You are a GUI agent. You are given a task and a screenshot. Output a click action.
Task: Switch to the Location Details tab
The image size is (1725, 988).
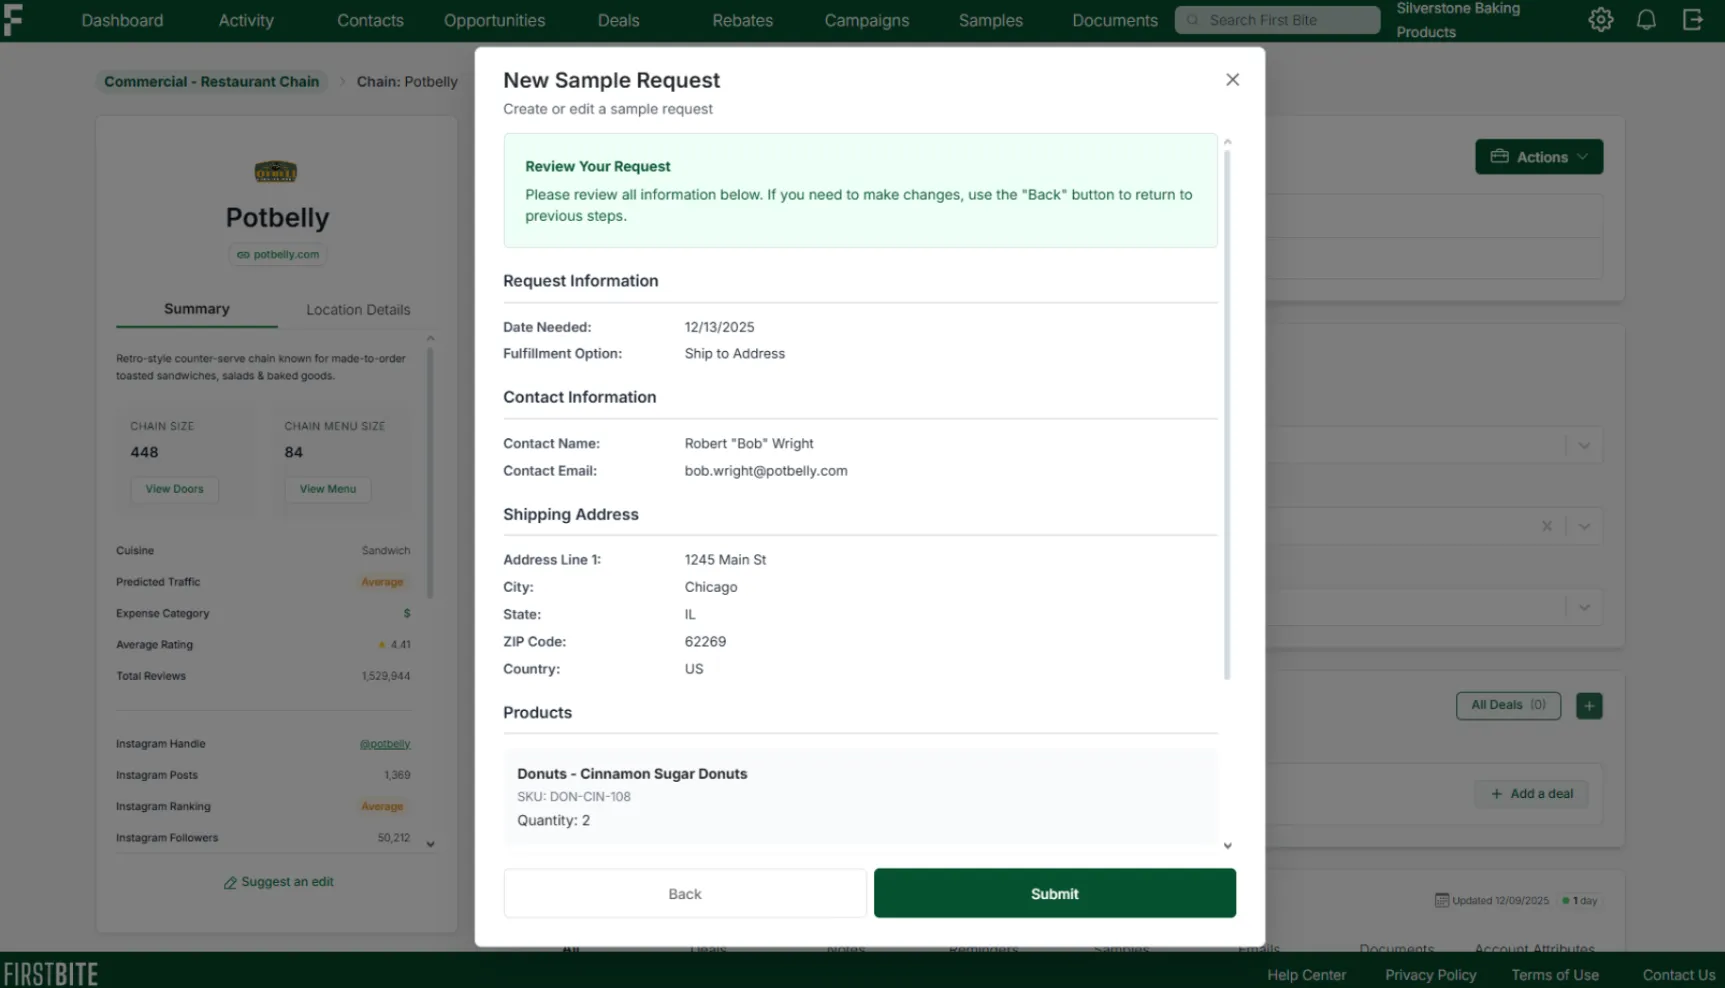358,310
